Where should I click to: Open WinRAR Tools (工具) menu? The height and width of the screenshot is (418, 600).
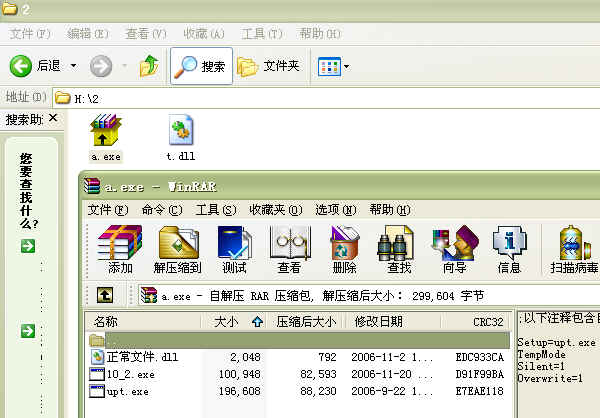(216, 210)
